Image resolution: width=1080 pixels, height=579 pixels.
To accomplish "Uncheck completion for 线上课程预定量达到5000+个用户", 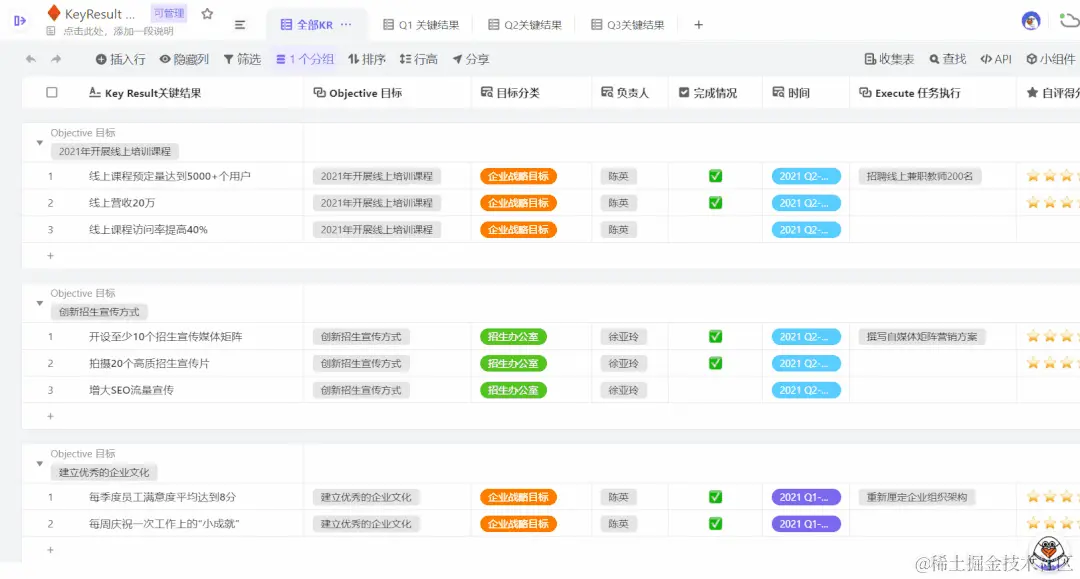I will click(x=716, y=176).
